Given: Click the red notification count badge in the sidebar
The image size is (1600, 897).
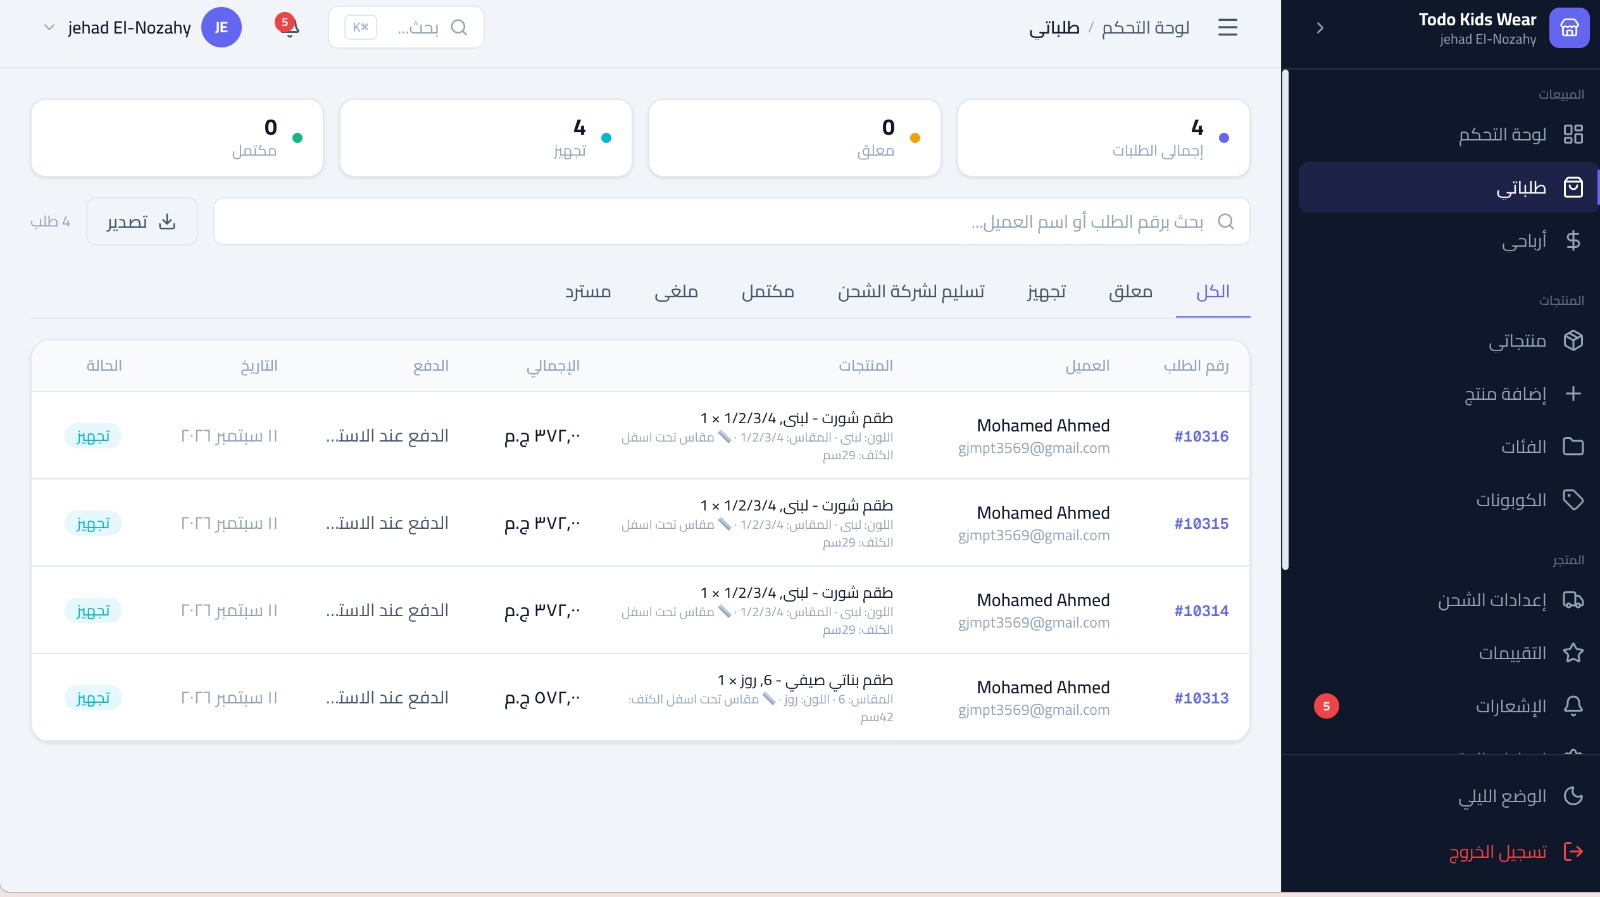Looking at the screenshot, I should pos(1326,706).
